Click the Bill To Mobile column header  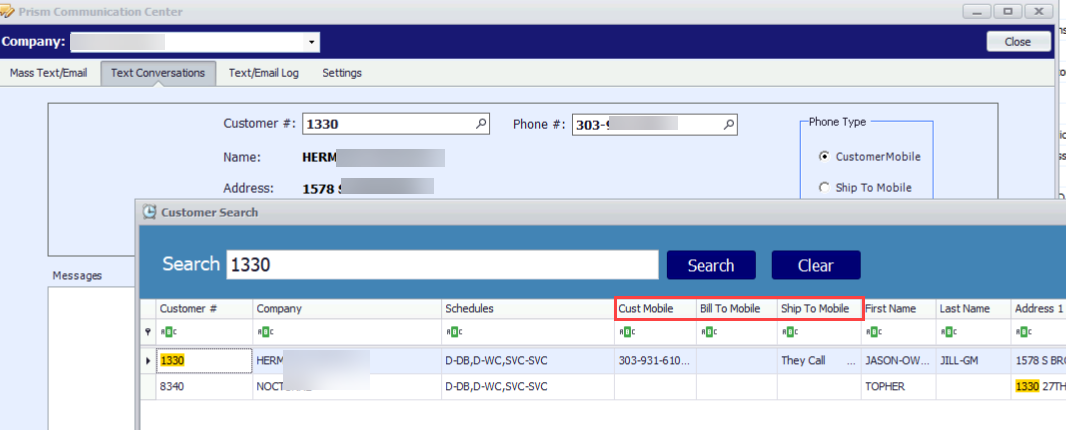(737, 308)
